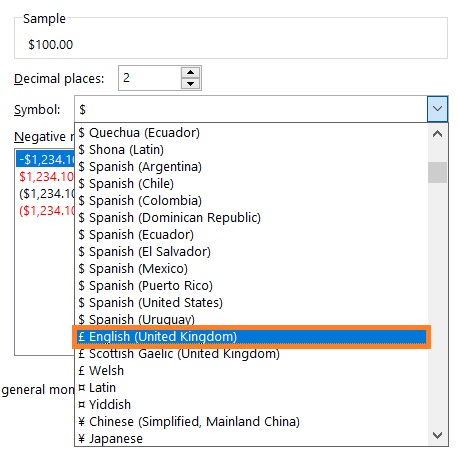Click the list scrollbar down arrow

pos(437,435)
